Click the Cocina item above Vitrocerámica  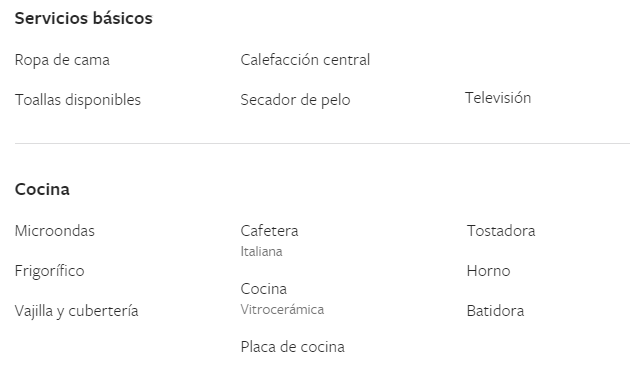coord(264,289)
